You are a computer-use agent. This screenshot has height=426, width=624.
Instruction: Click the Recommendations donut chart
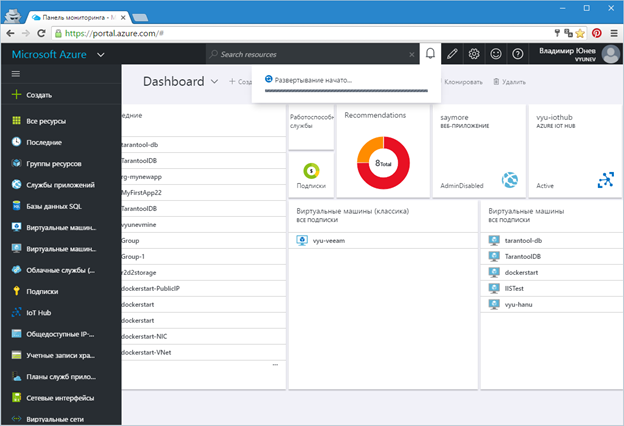[383, 163]
